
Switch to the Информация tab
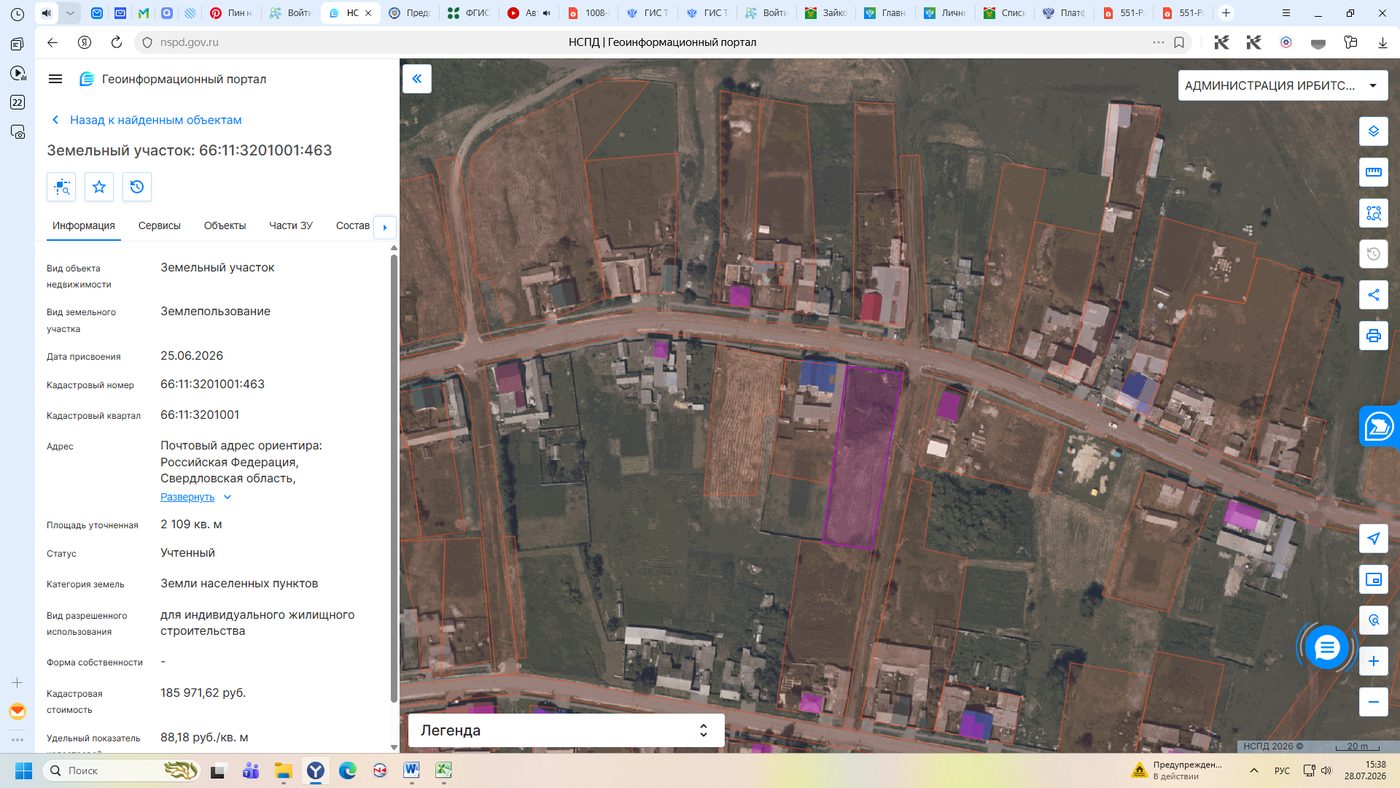(x=84, y=226)
